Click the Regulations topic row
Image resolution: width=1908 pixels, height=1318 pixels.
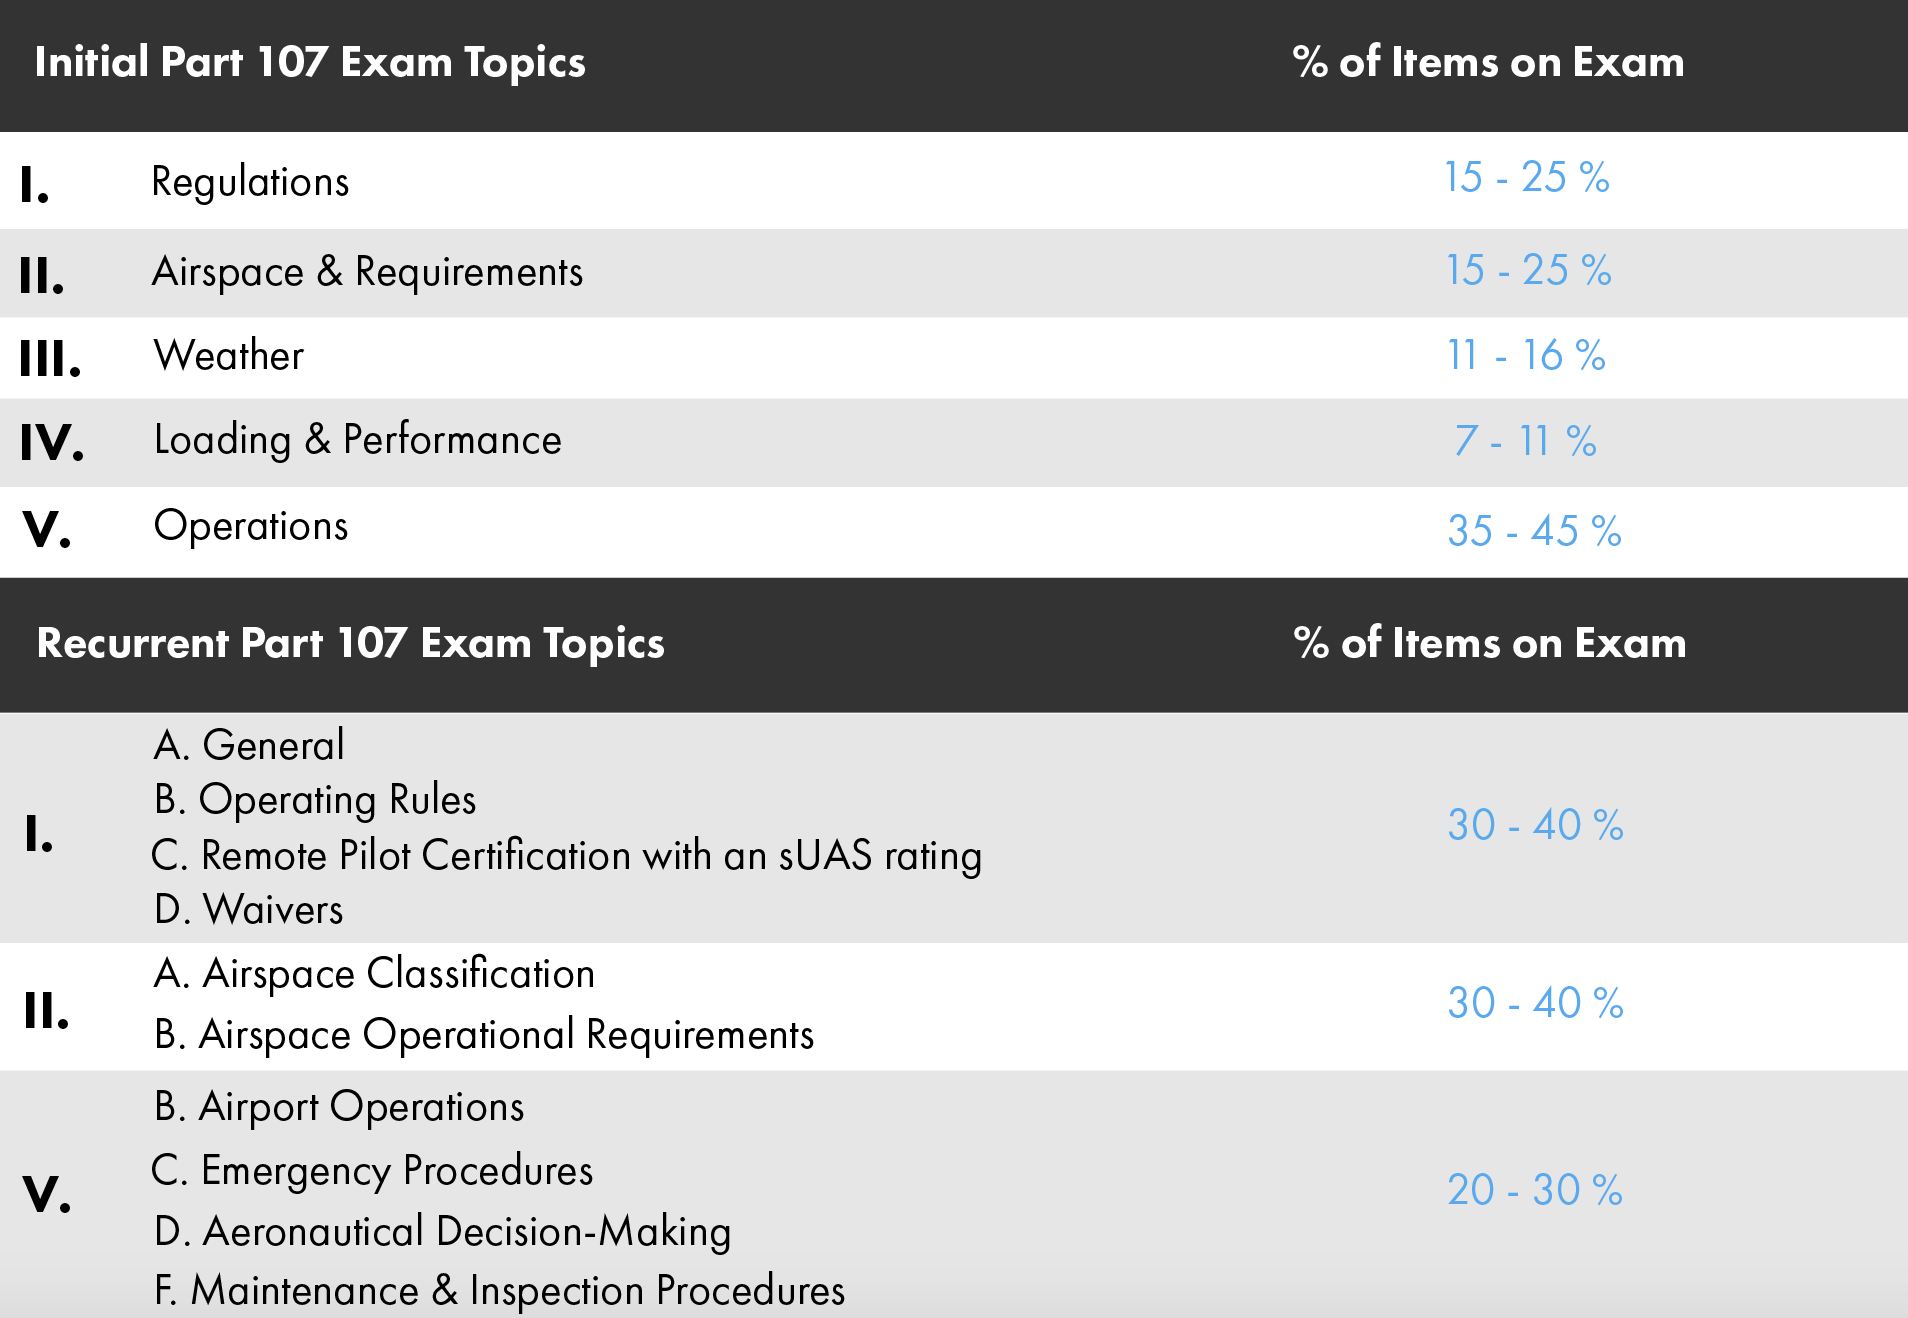(954, 181)
